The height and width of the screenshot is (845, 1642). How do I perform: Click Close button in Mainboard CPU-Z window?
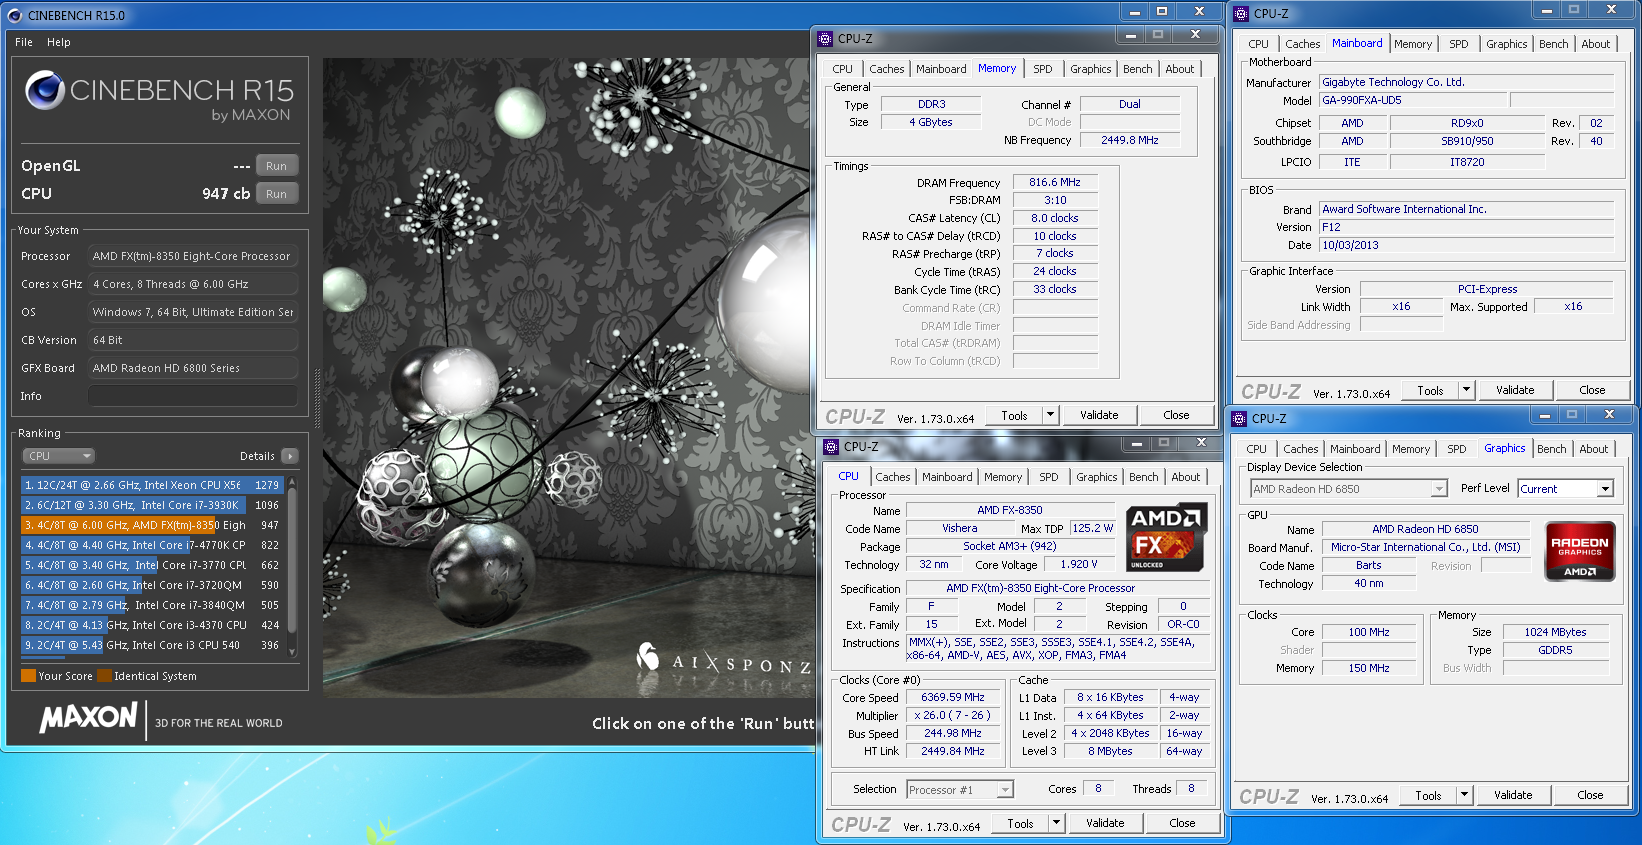click(x=1592, y=390)
